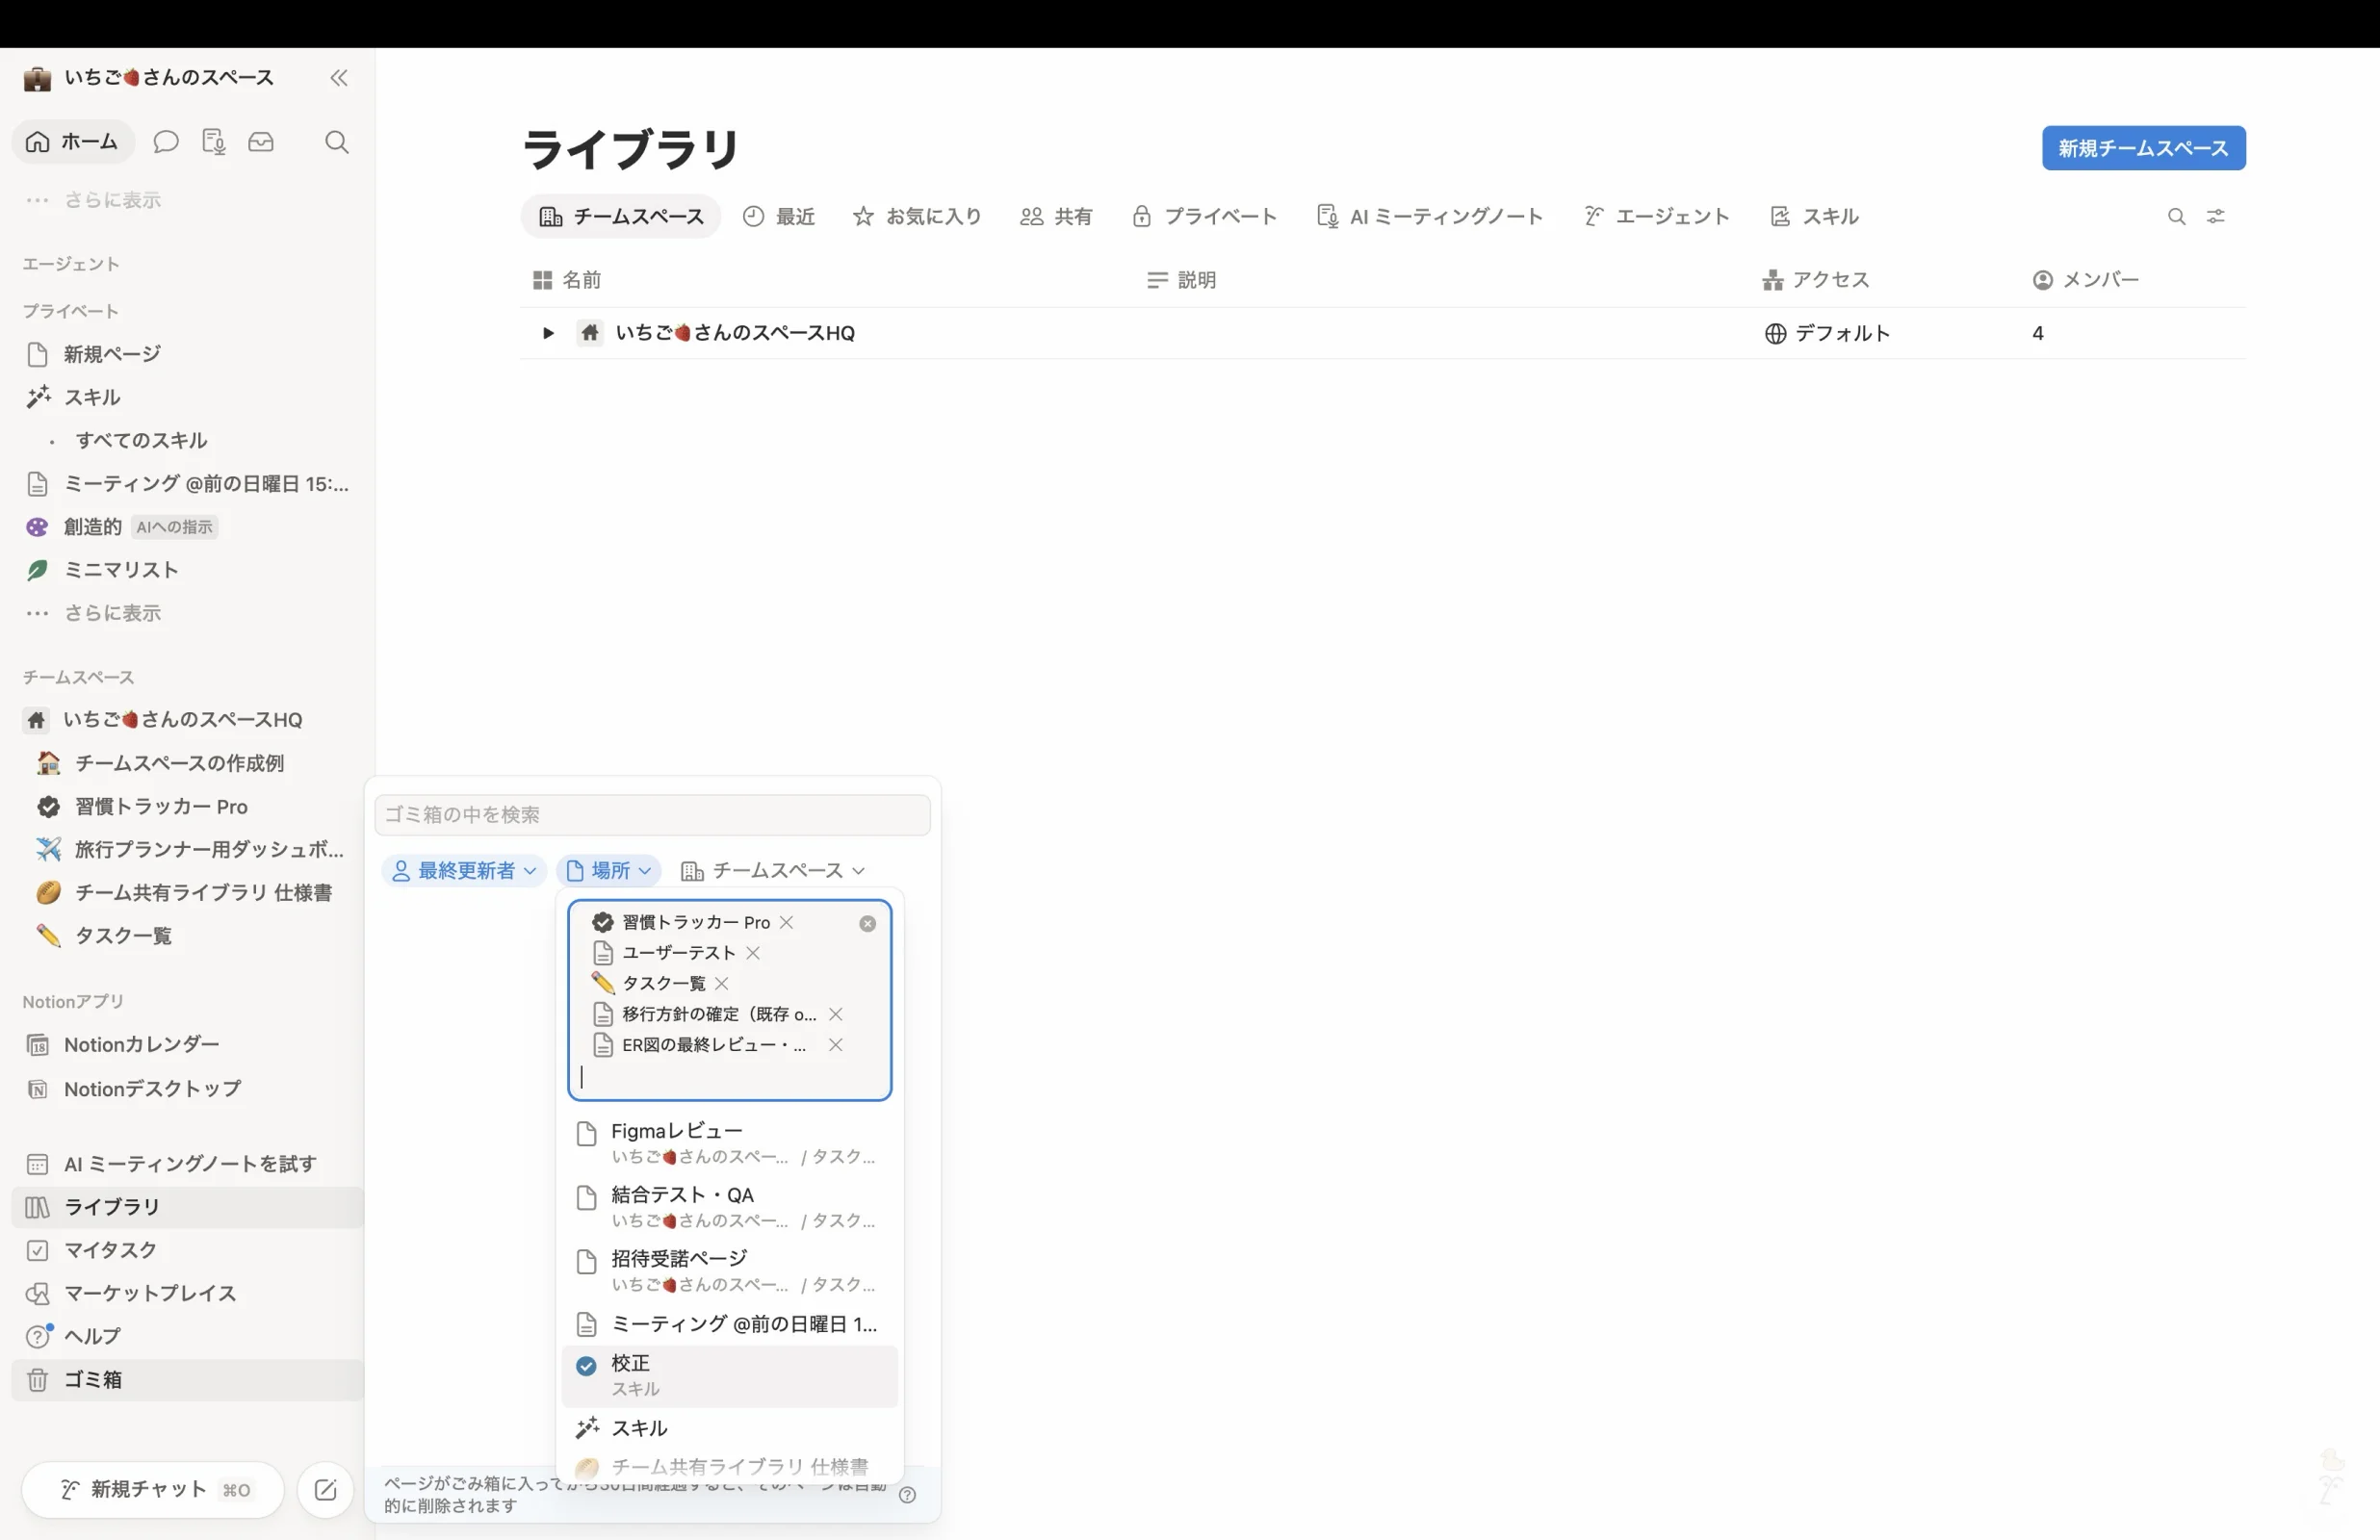Switch to チームスペース tab
The width and height of the screenshot is (2380, 1540).
[621, 217]
